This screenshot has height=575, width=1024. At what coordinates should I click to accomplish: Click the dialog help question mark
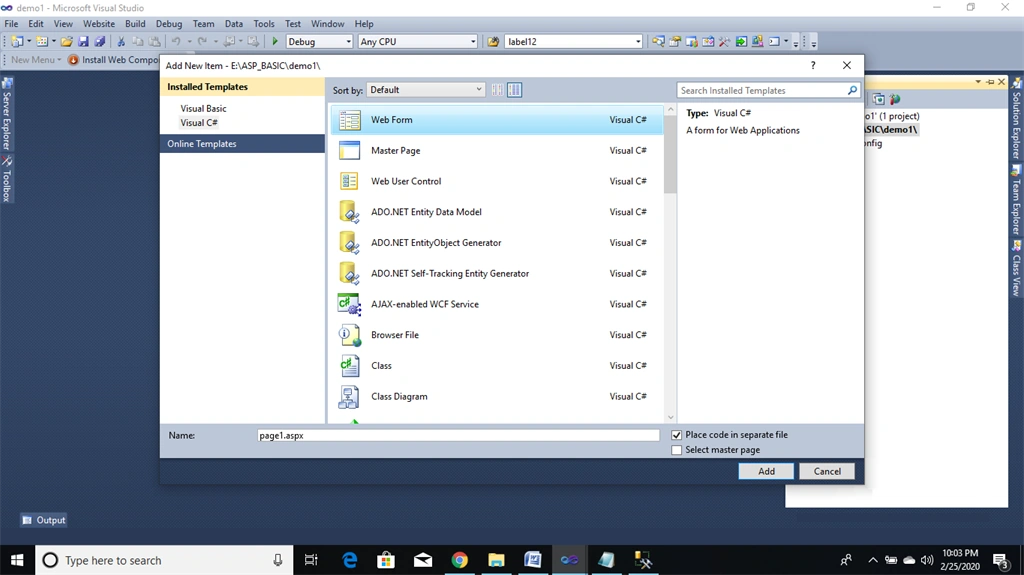coord(813,65)
